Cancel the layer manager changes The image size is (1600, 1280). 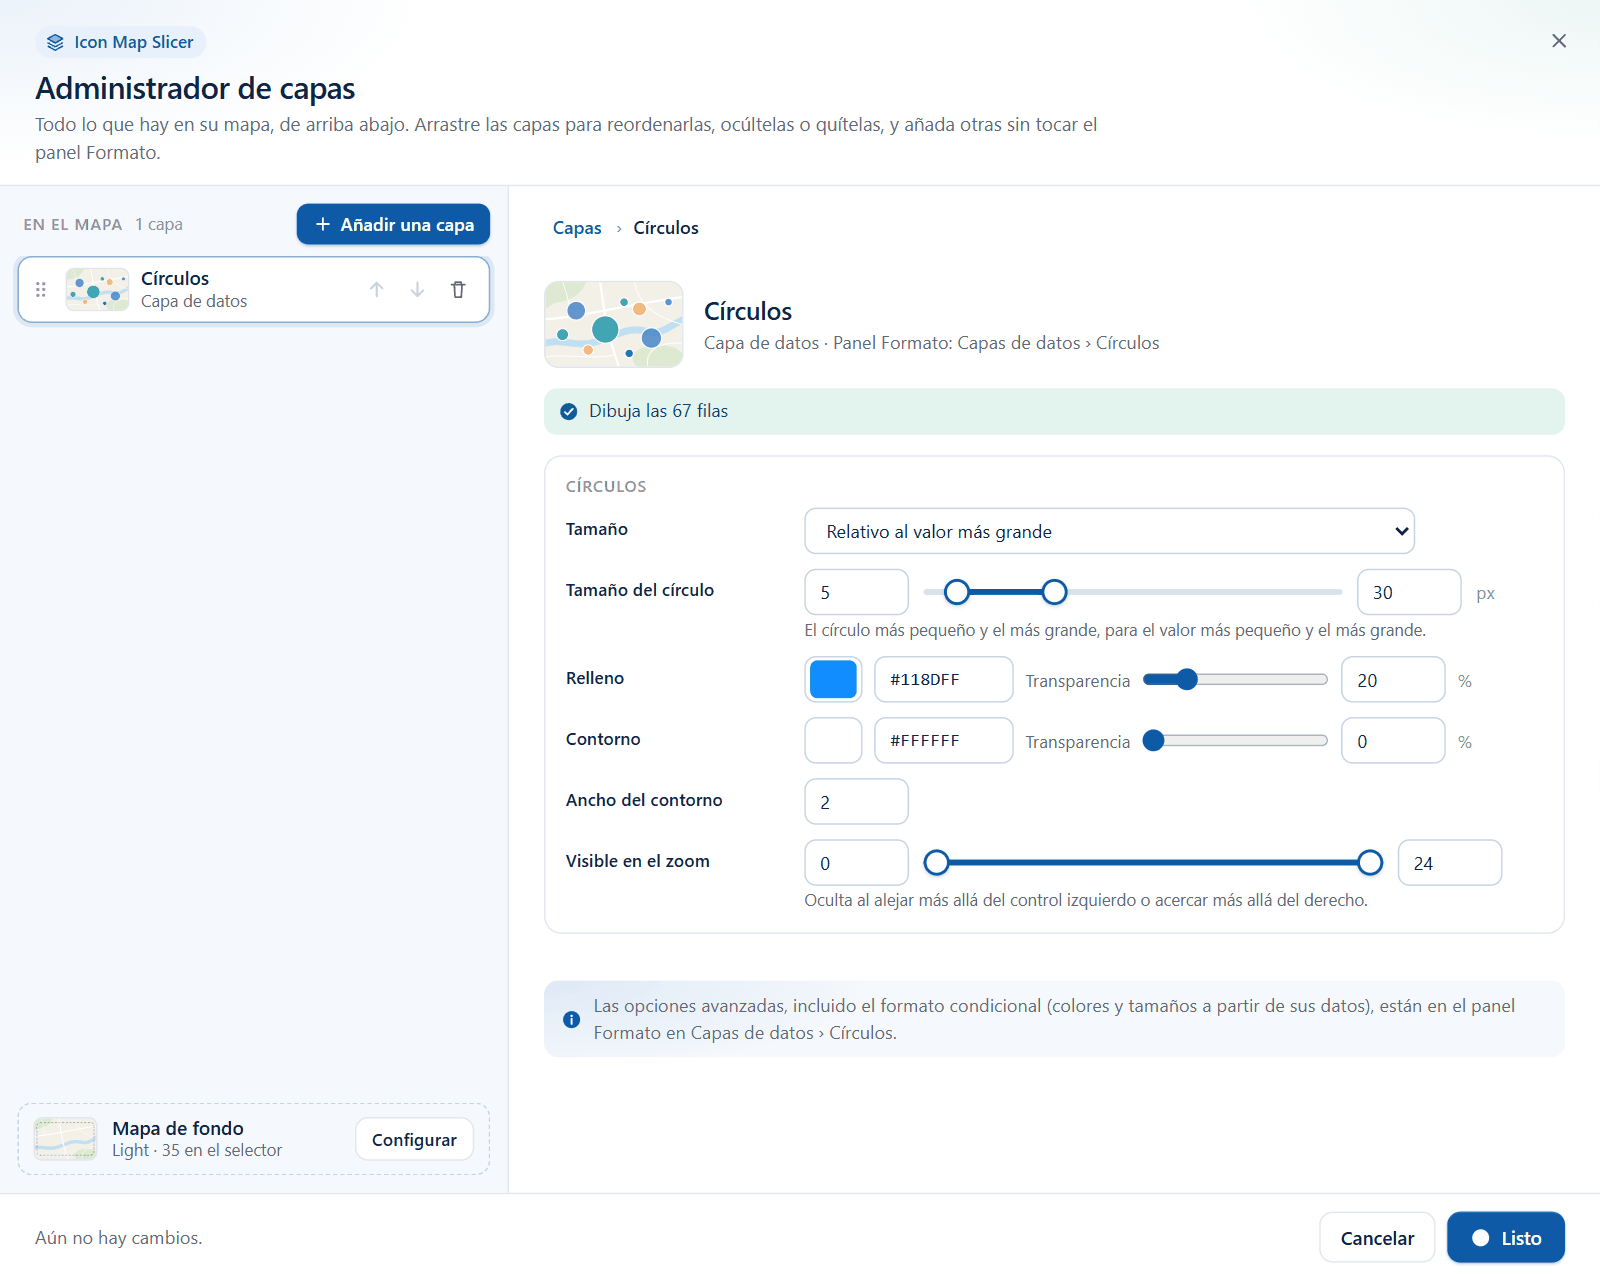click(x=1377, y=1238)
